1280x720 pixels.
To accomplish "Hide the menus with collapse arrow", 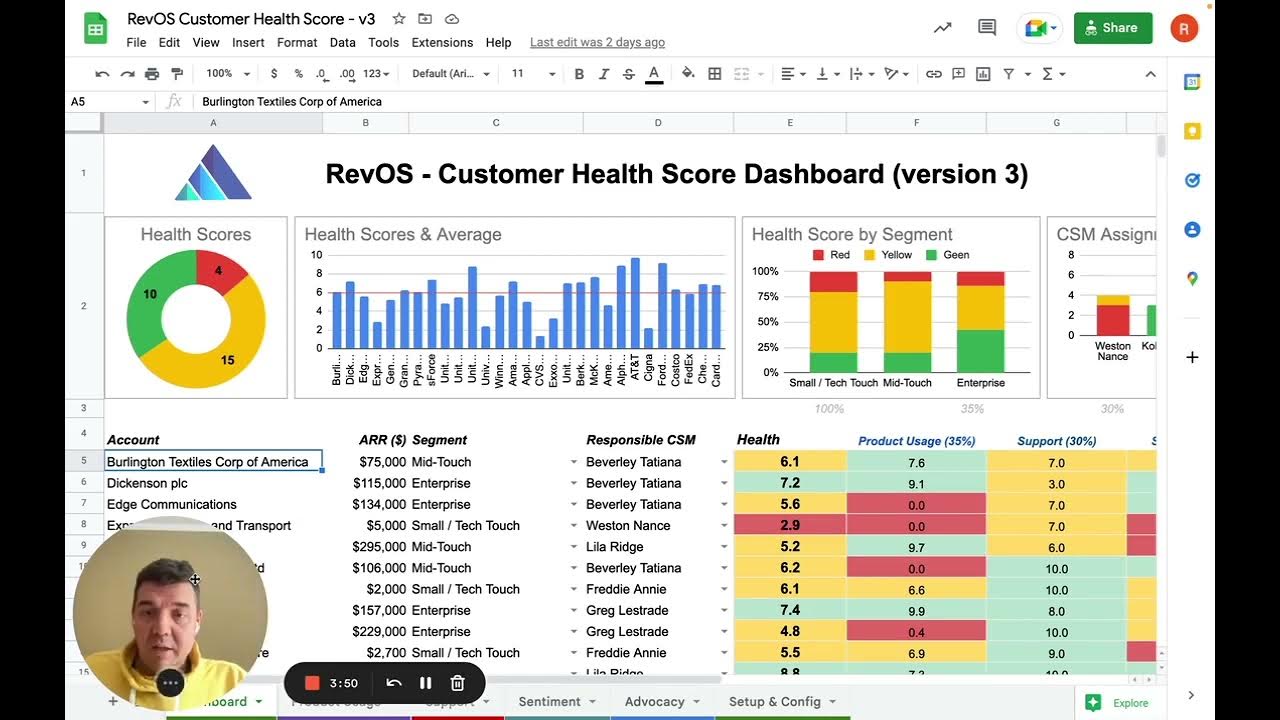I will tap(1150, 74).
